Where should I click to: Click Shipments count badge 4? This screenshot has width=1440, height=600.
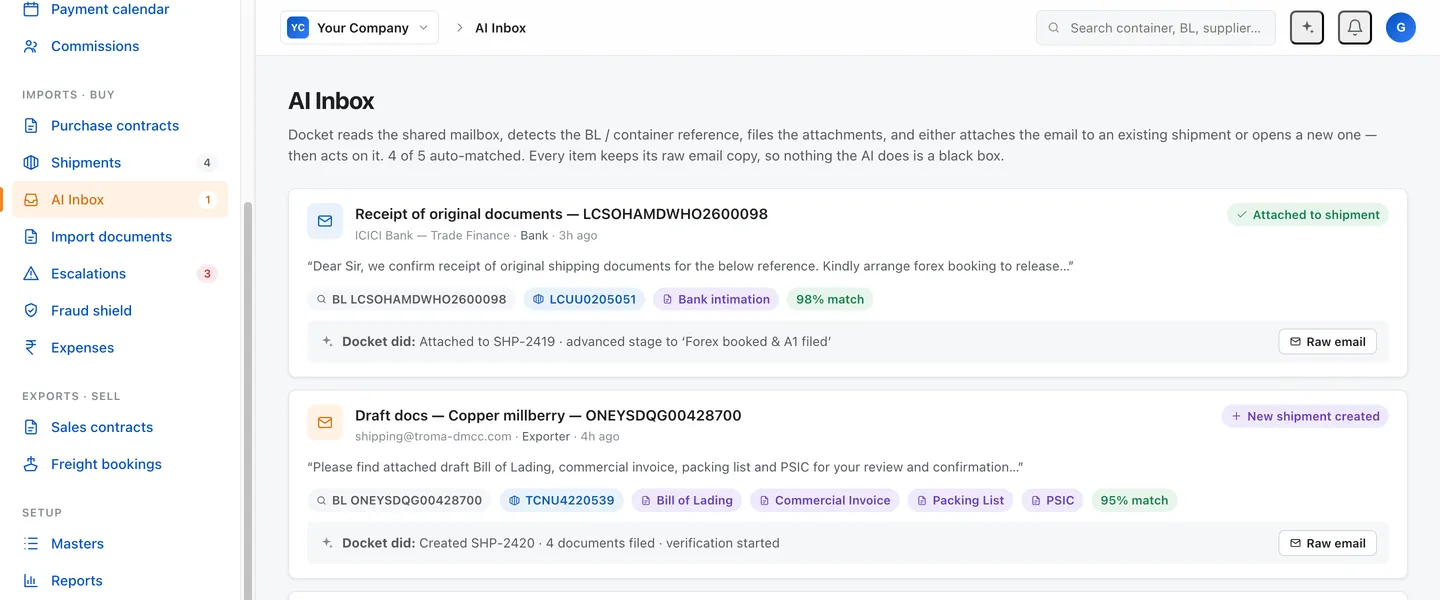click(207, 163)
